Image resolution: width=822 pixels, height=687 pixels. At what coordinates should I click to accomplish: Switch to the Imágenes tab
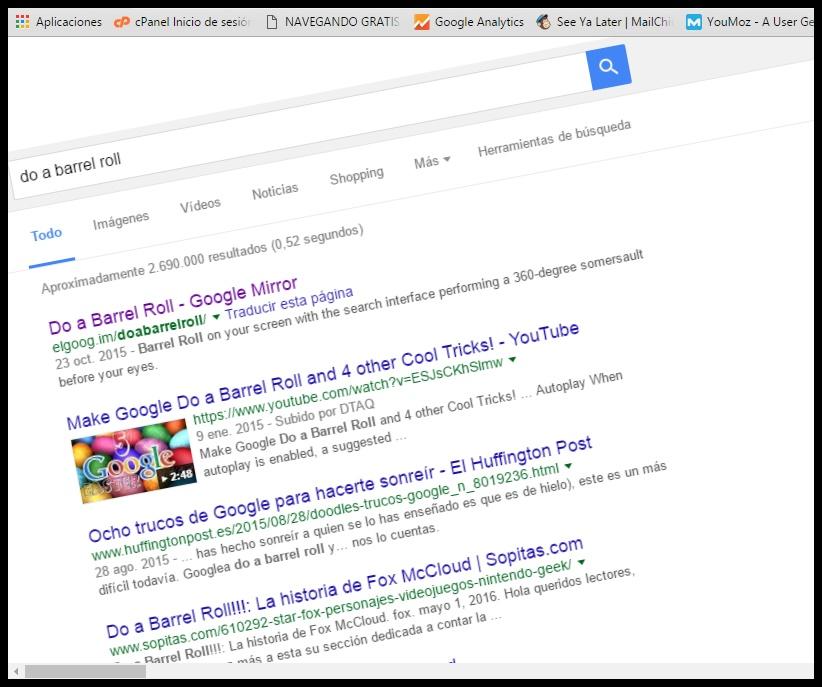[120, 218]
